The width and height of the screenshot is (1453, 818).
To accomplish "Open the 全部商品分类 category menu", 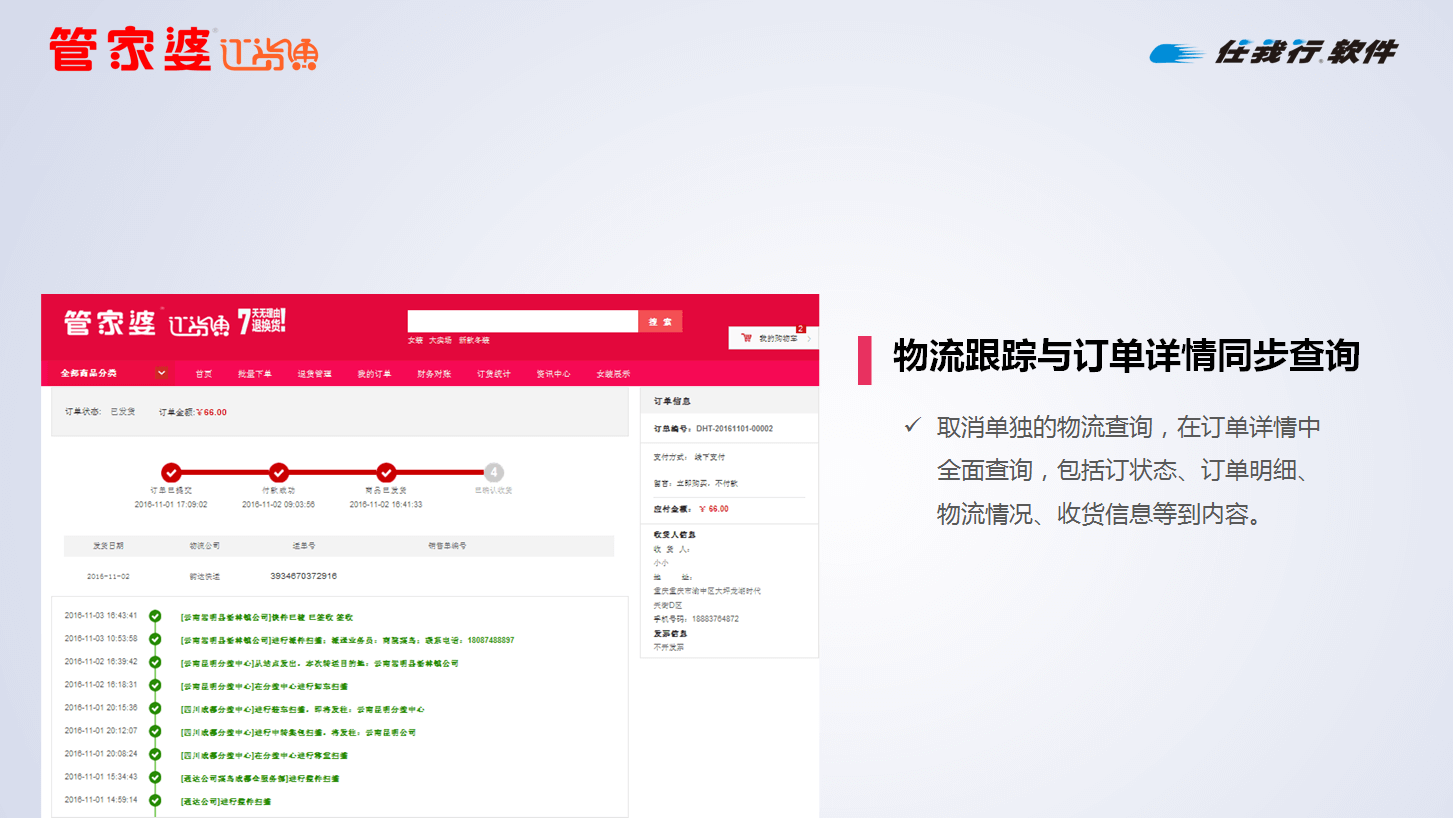I will (x=89, y=373).
